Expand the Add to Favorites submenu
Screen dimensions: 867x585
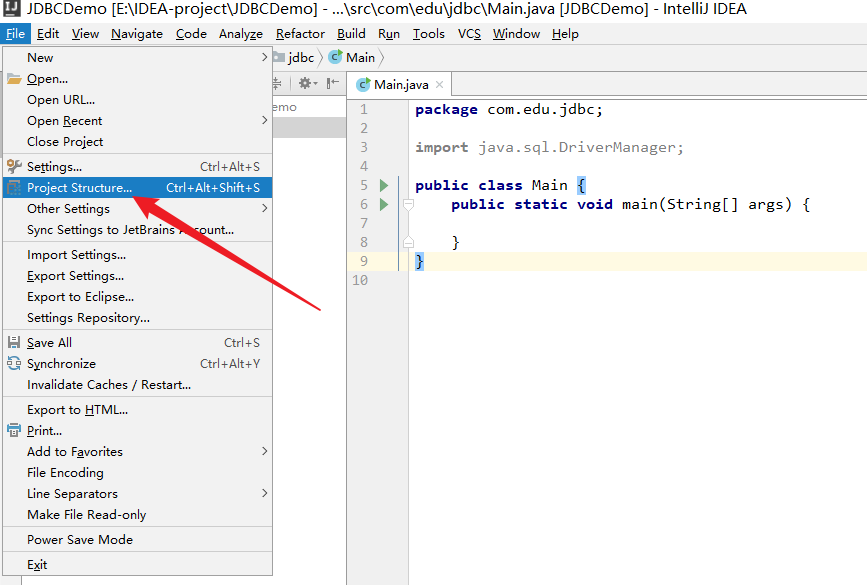point(264,451)
